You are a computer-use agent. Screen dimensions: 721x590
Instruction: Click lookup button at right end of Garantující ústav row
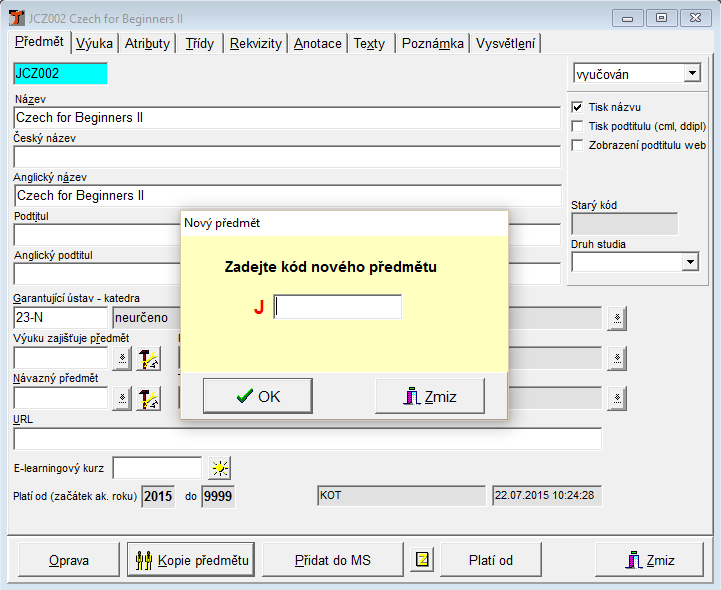tap(618, 319)
